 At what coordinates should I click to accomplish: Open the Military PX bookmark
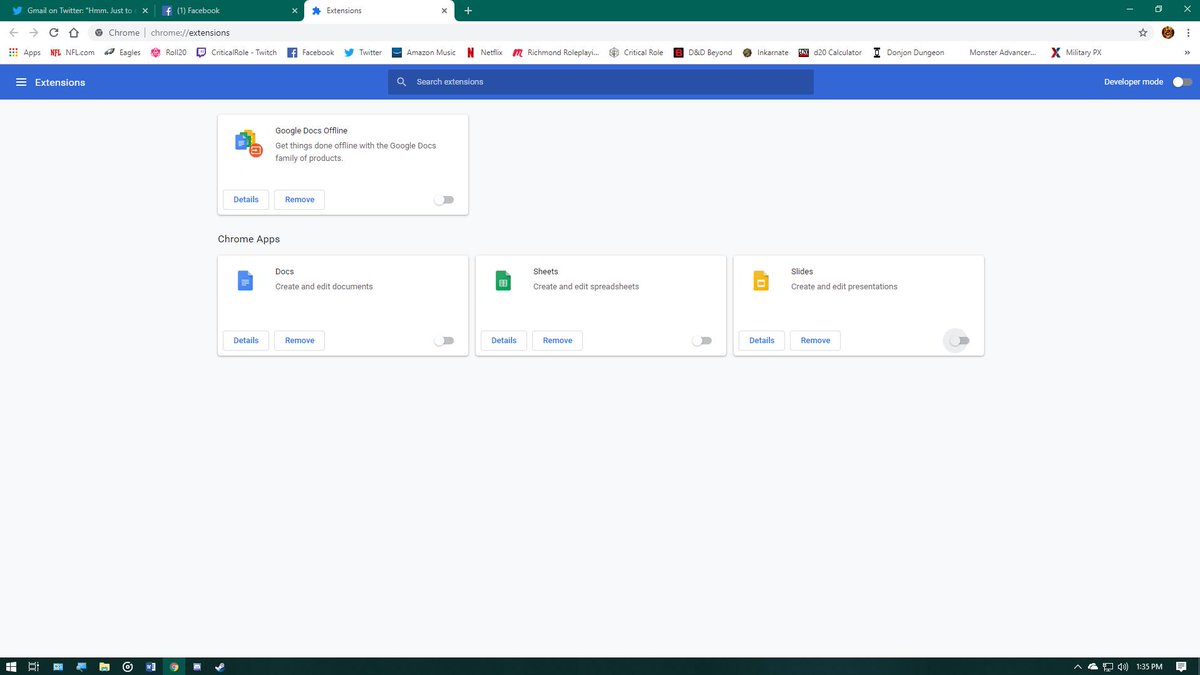point(1076,52)
